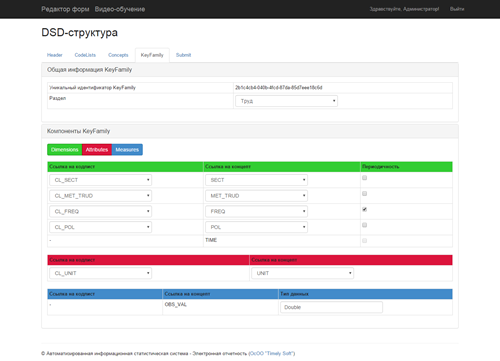500x361 pixels.
Task: Open the Timely Soft footer link
Action: click(x=272, y=353)
